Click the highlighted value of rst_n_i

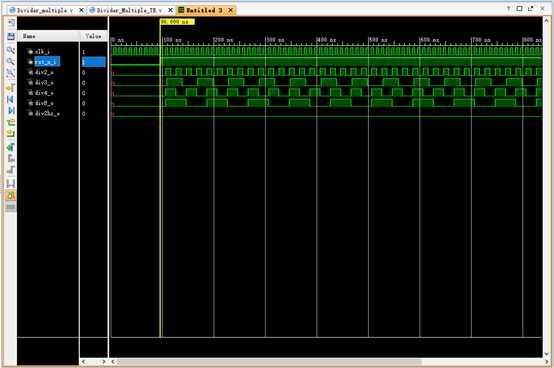(x=94, y=62)
